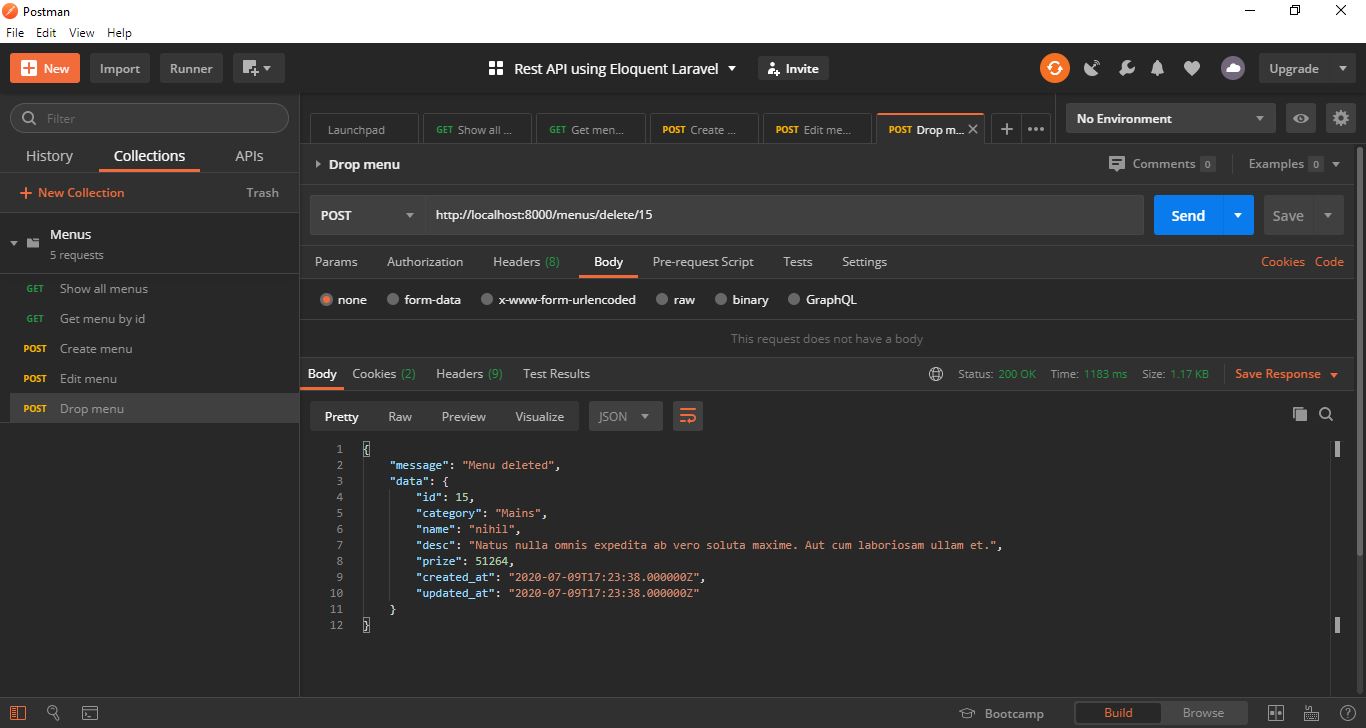Add a new request tab with plus

(x=1007, y=129)
